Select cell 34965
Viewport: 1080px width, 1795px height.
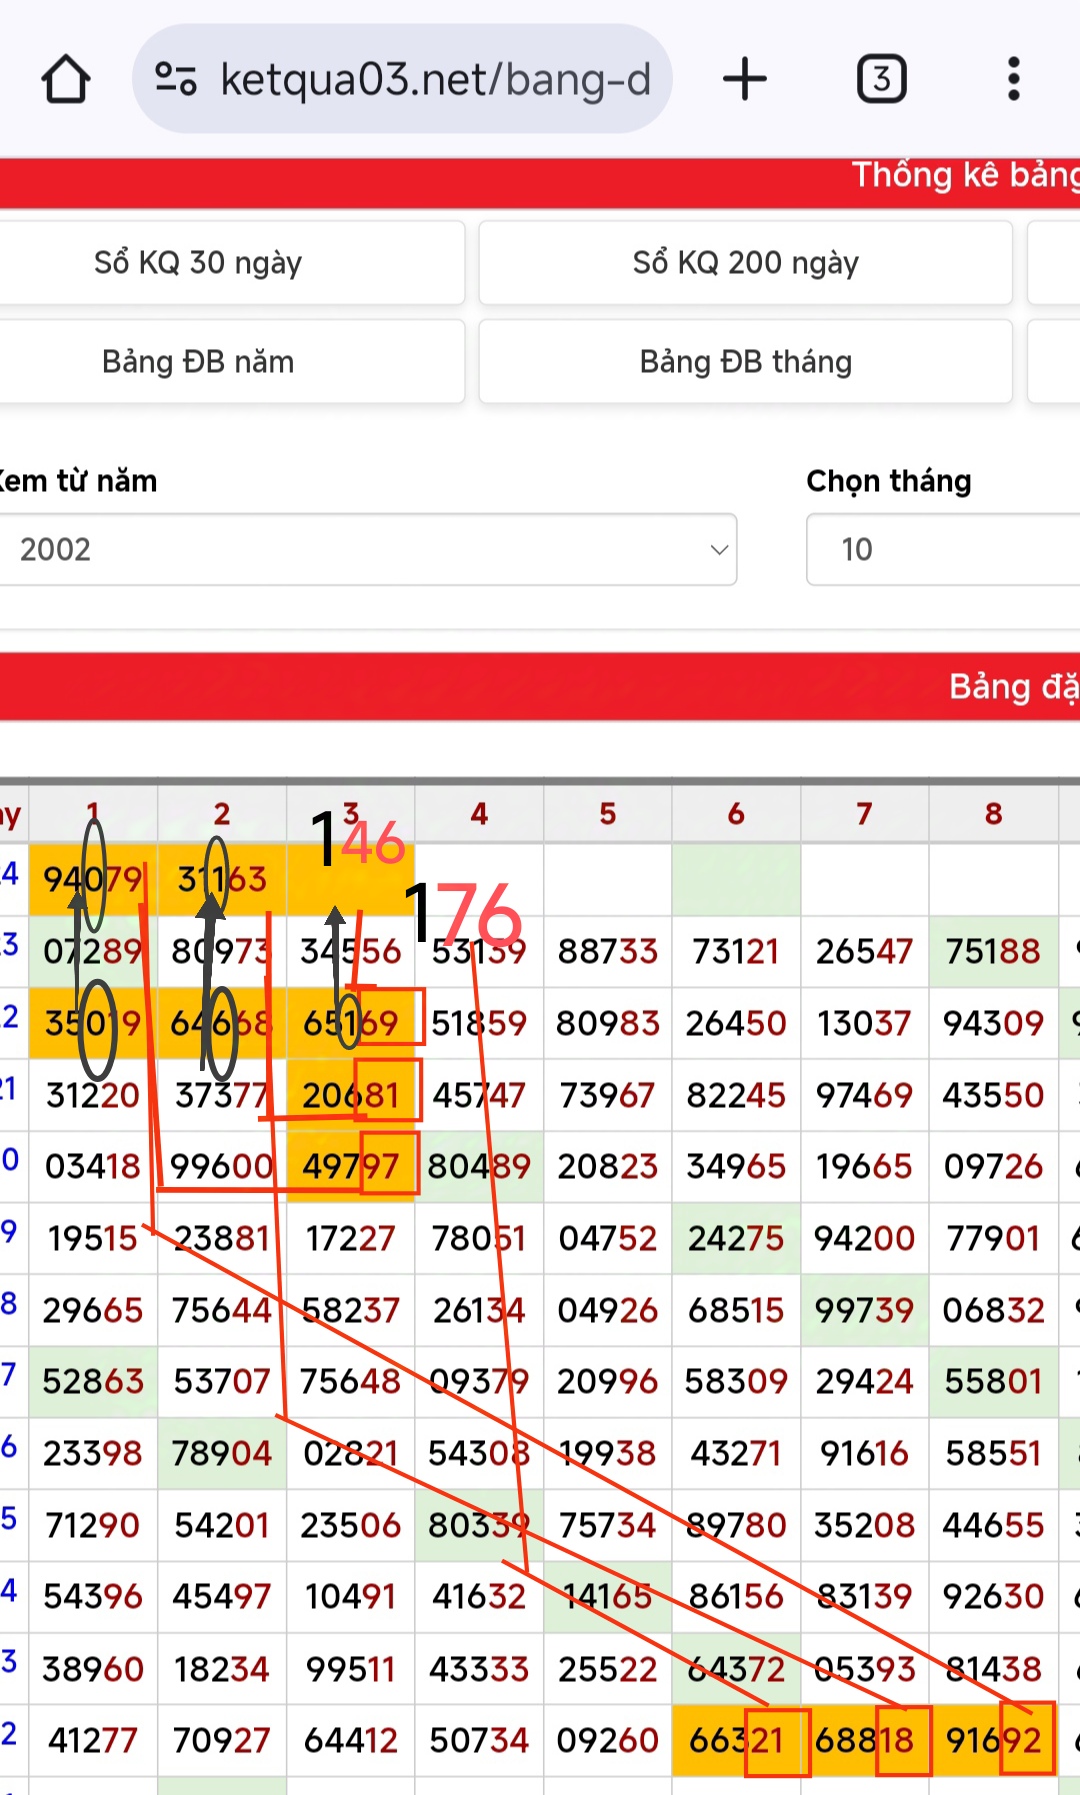pos(736,1166)
